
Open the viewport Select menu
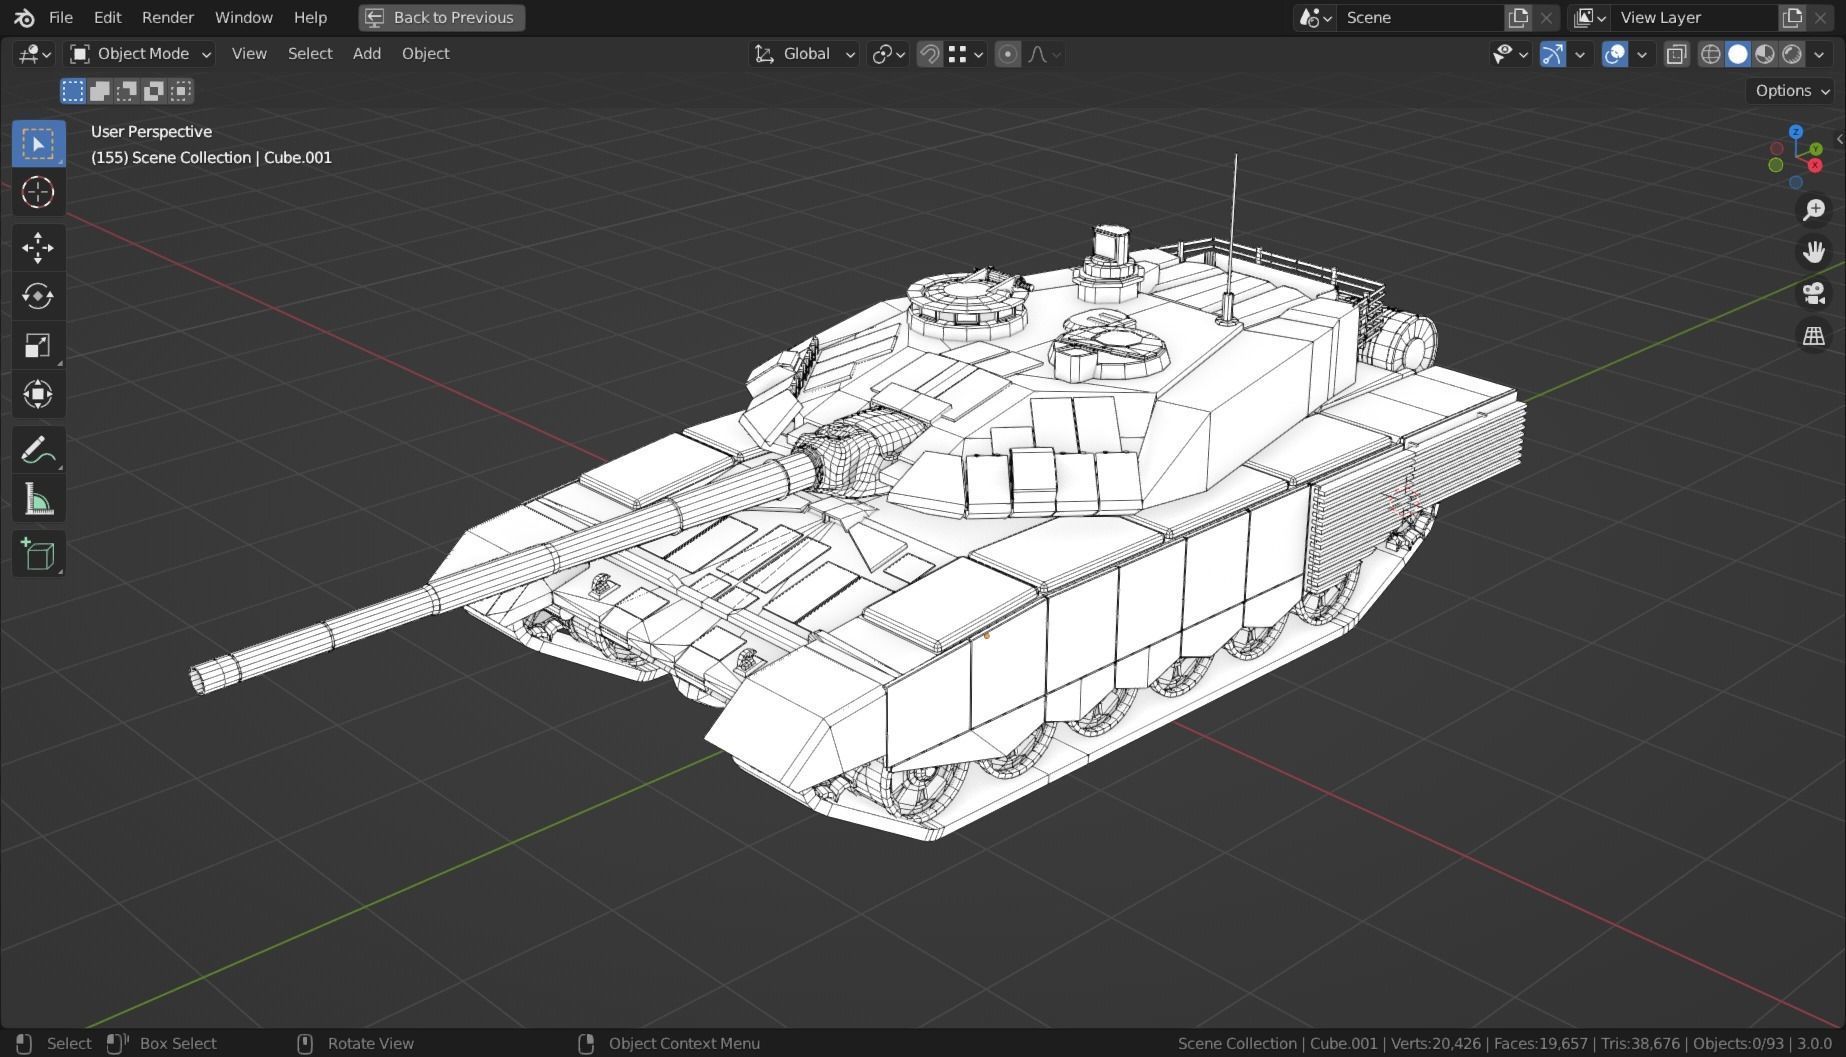310,54
